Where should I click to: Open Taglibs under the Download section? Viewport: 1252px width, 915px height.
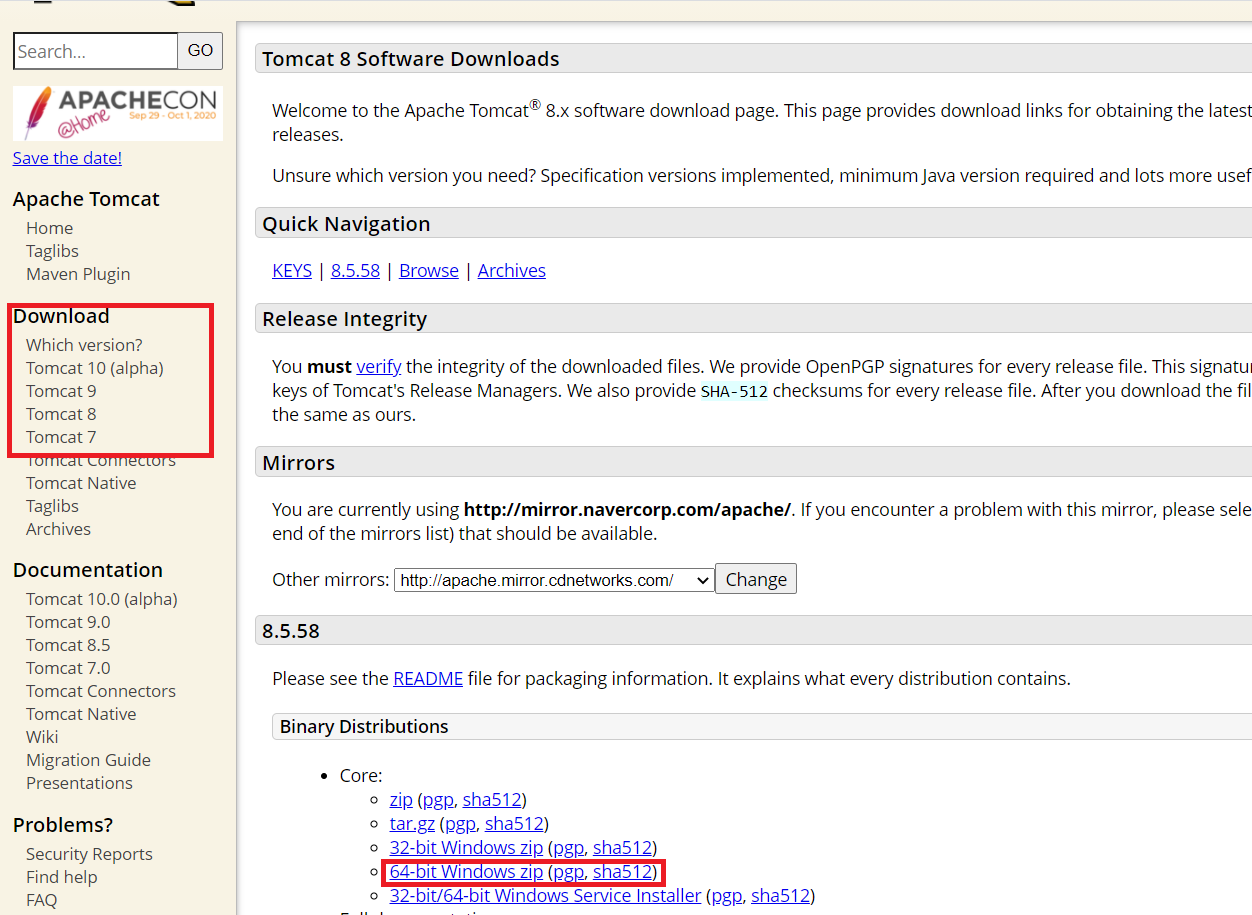[x=52, y=506]
